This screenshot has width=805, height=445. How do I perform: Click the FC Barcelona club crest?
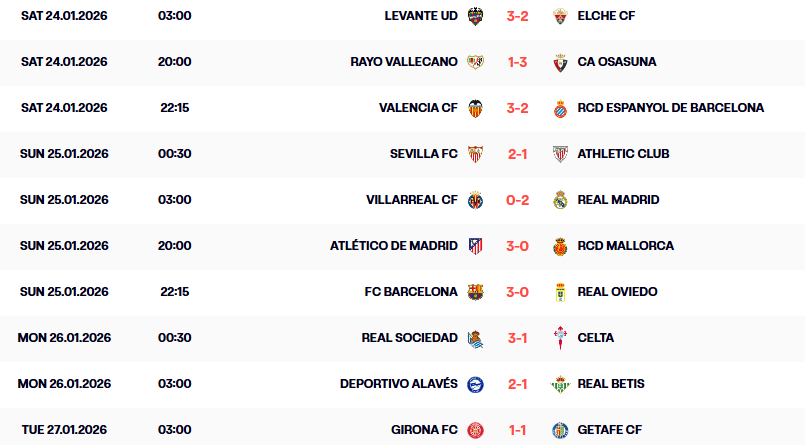coord(476,292)
